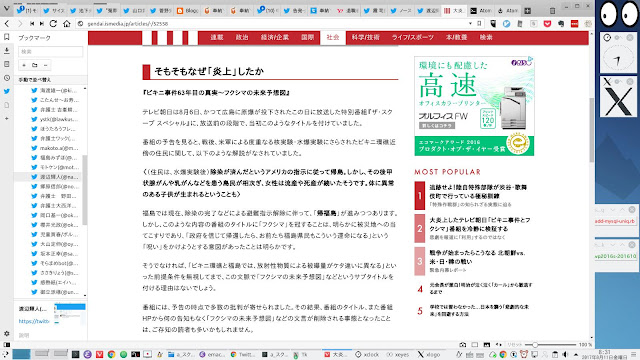
Task: Open the closed tabs trash can
Action: coord(552,11)
